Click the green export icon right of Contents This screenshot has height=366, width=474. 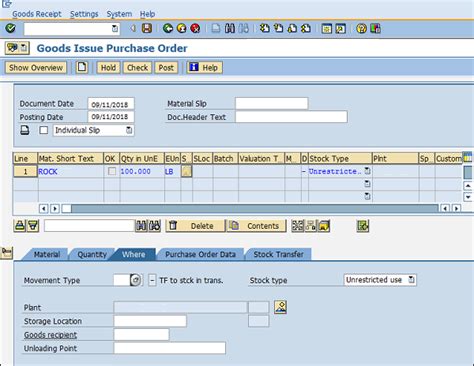363,226
